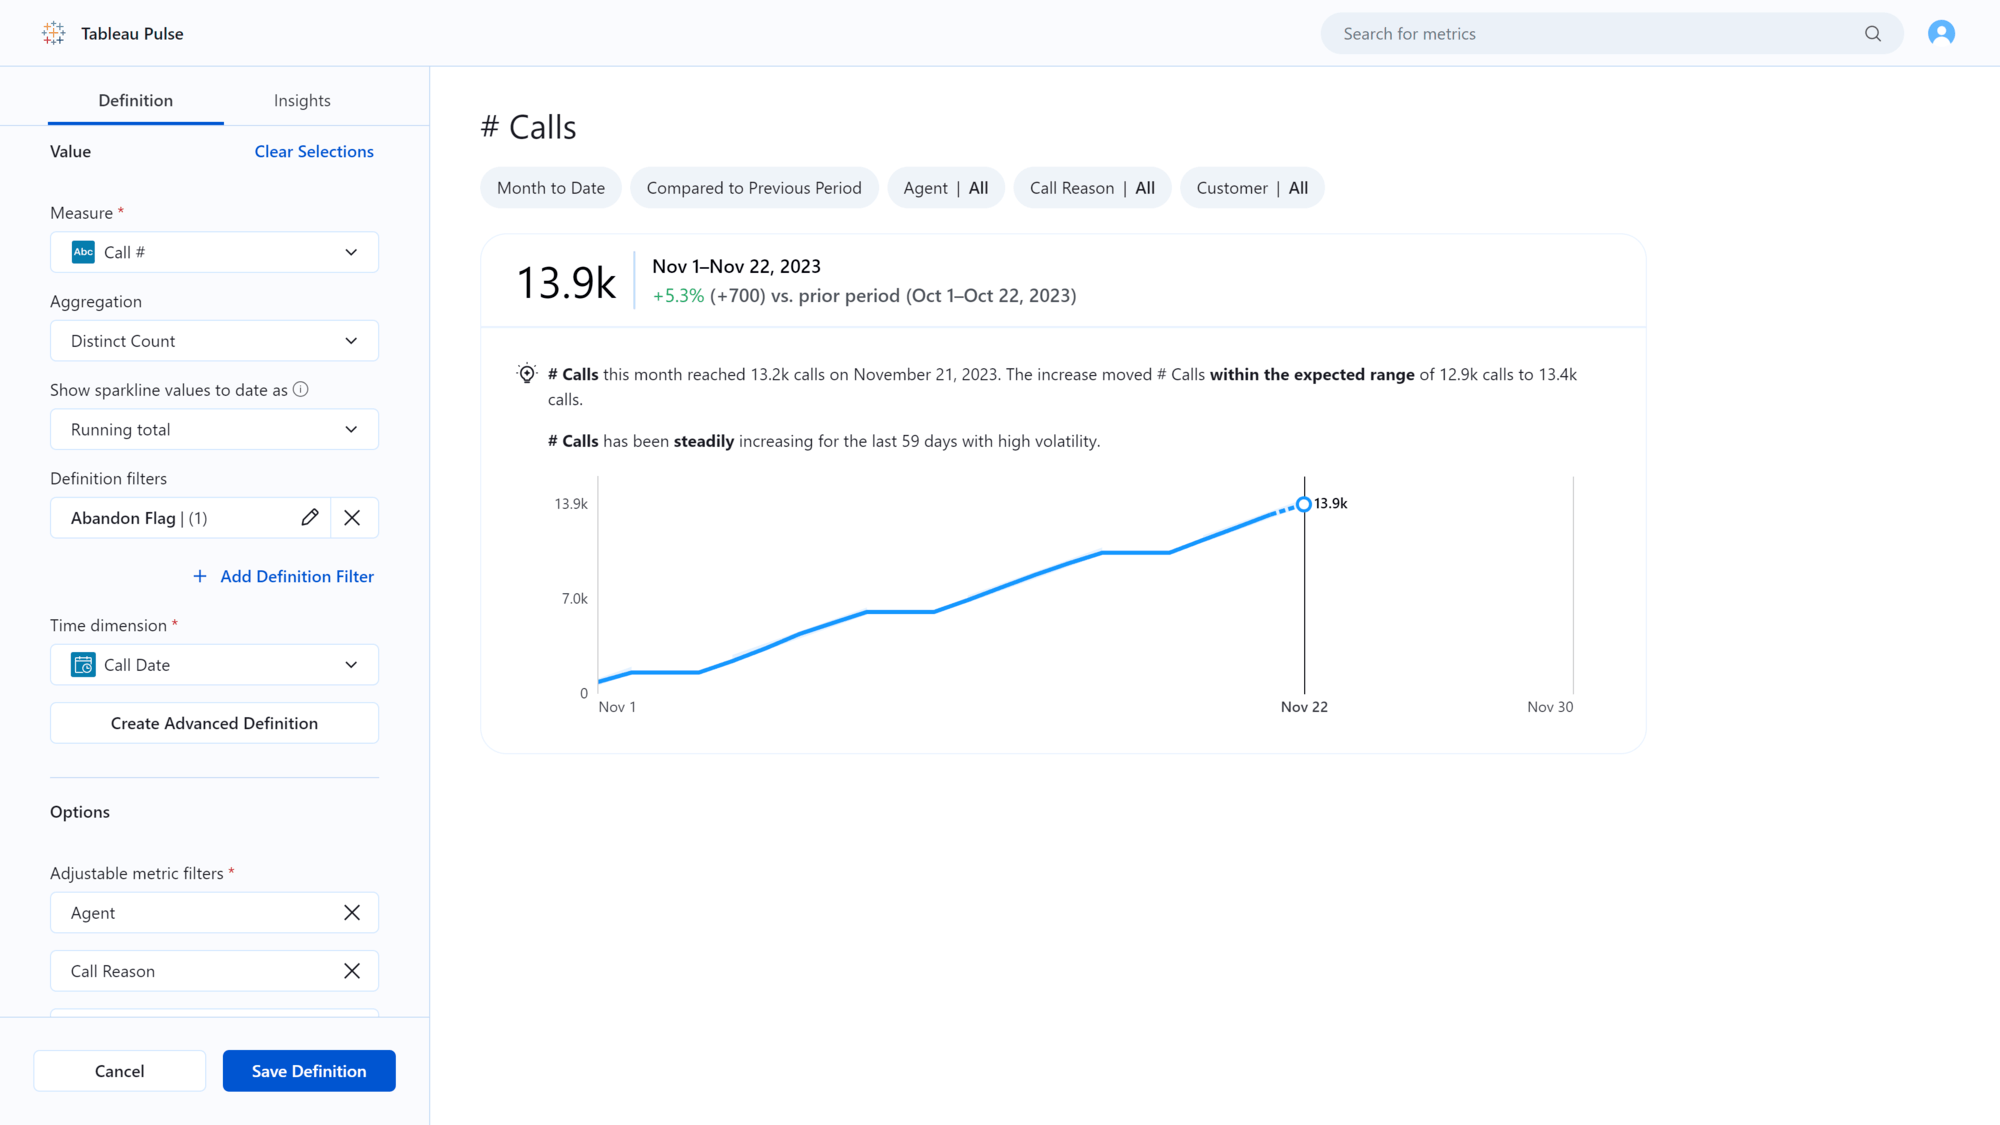Toggle the Call Reason filter to All

[x=1092, y=187]
